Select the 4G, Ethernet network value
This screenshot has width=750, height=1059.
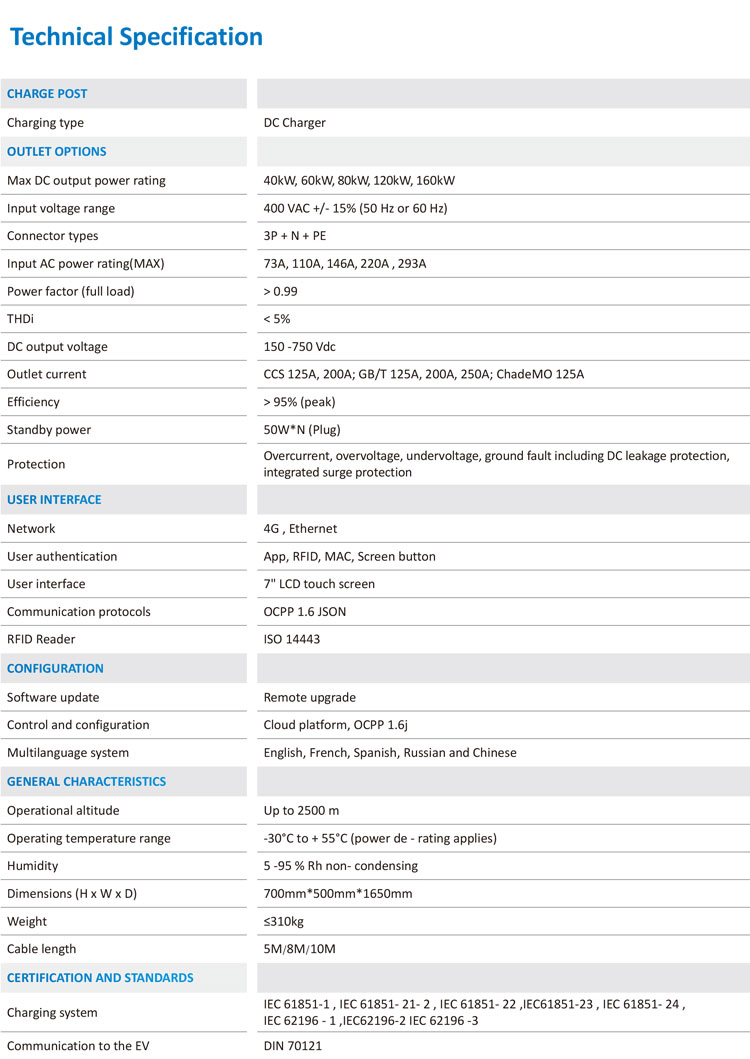[300, 529]
